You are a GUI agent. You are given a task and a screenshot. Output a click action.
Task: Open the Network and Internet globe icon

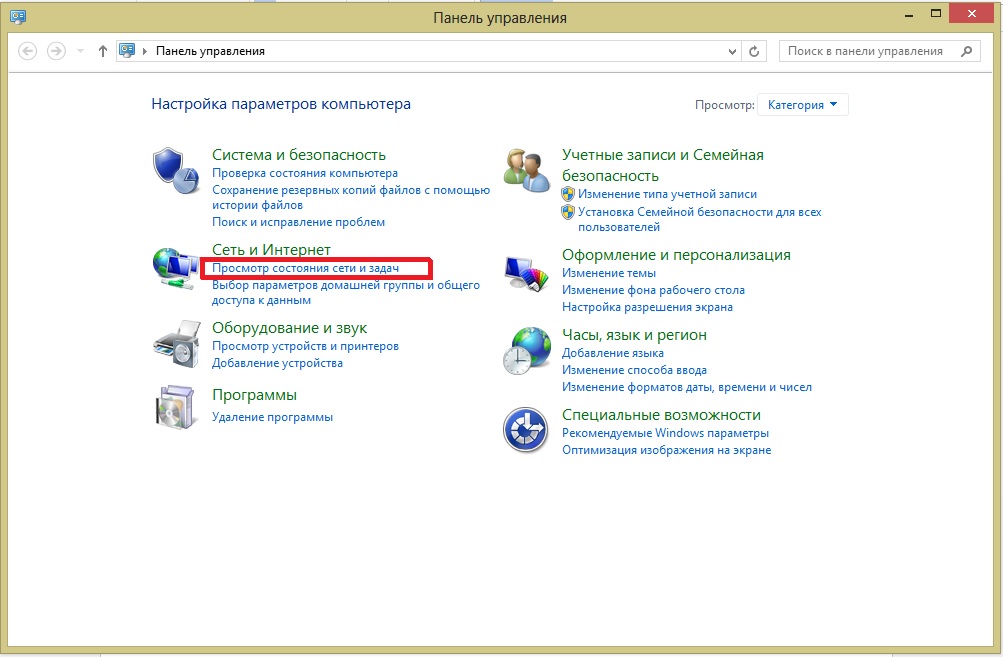175,267
